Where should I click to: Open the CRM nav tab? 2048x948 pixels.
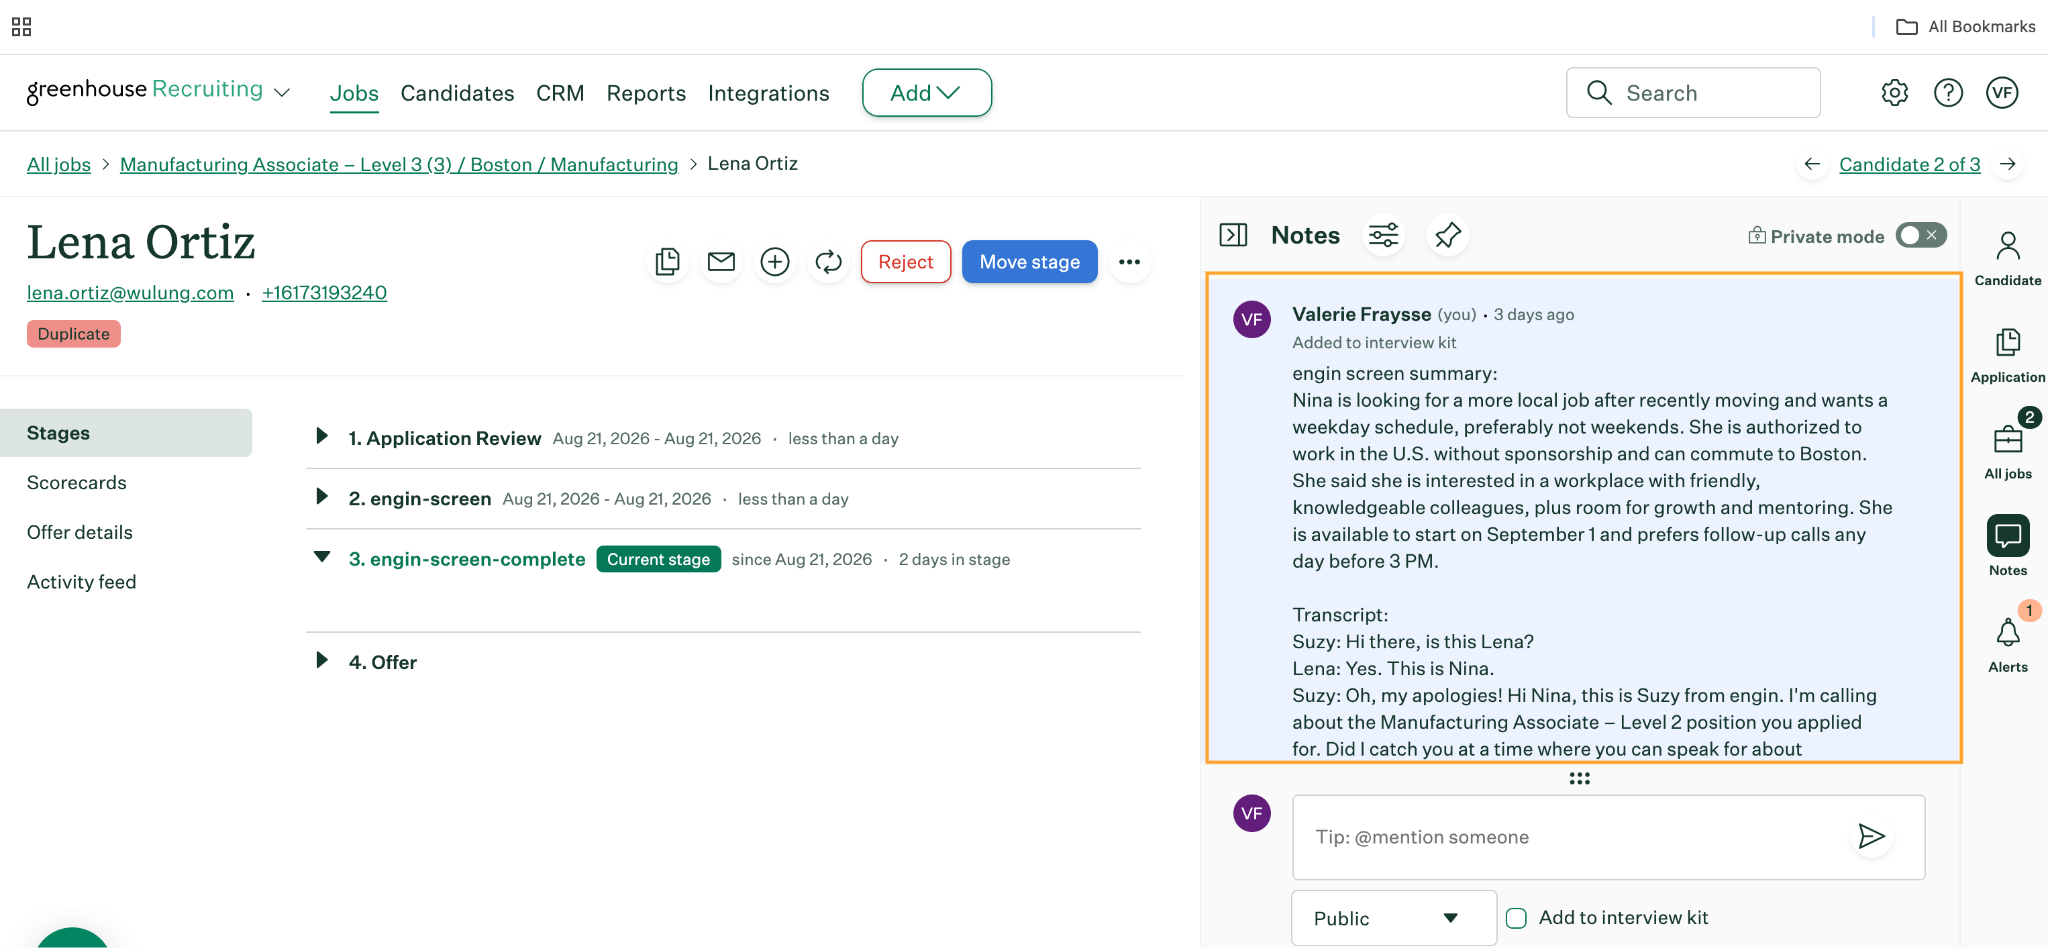(560, 93)
